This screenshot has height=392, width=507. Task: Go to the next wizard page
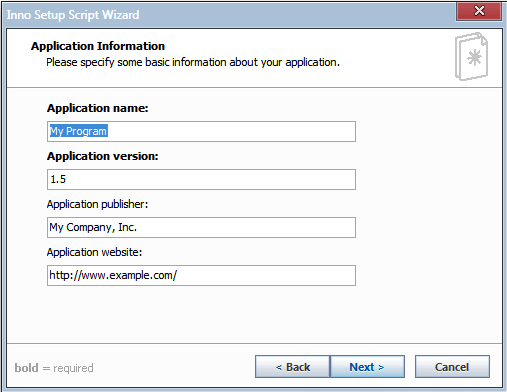pyautogui.click(x=367, y=367)
